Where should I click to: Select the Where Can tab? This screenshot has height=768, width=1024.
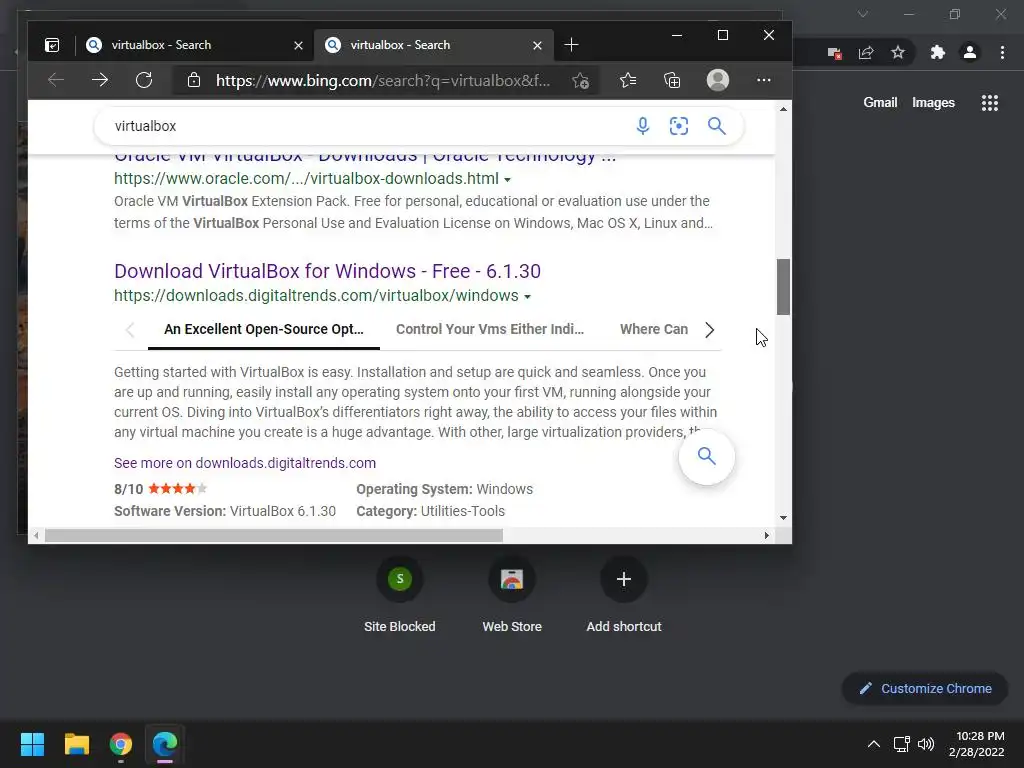(654, 329)
